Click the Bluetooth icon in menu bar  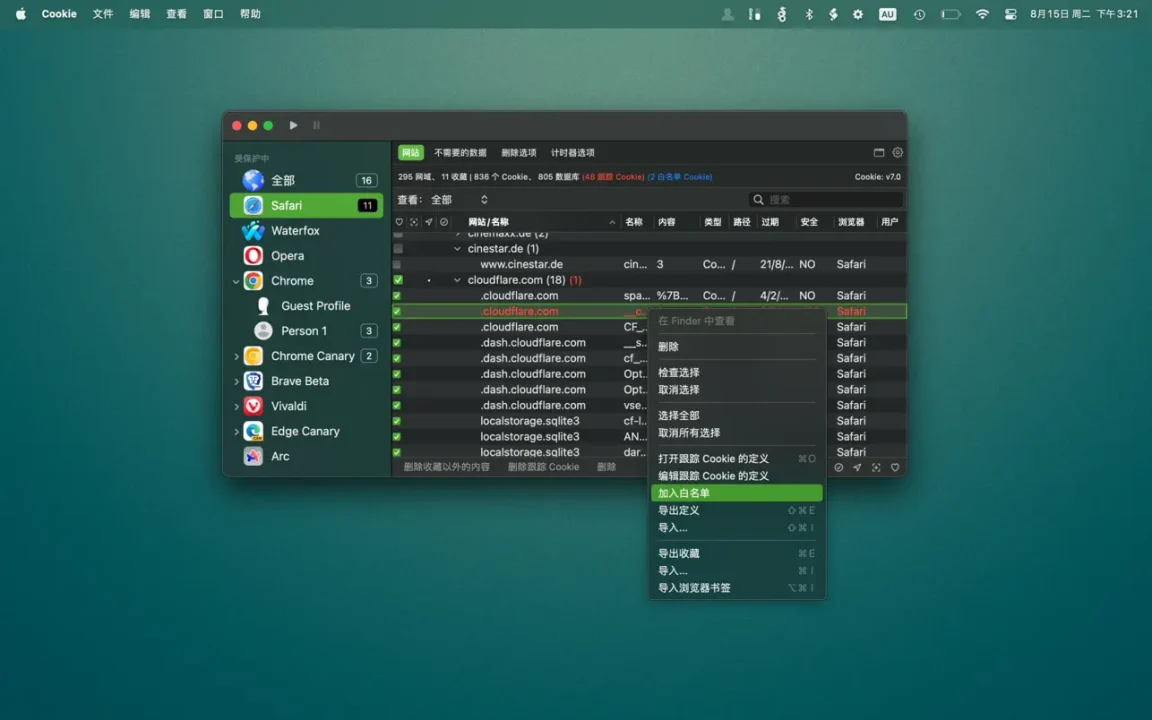[x=809, y=14]
